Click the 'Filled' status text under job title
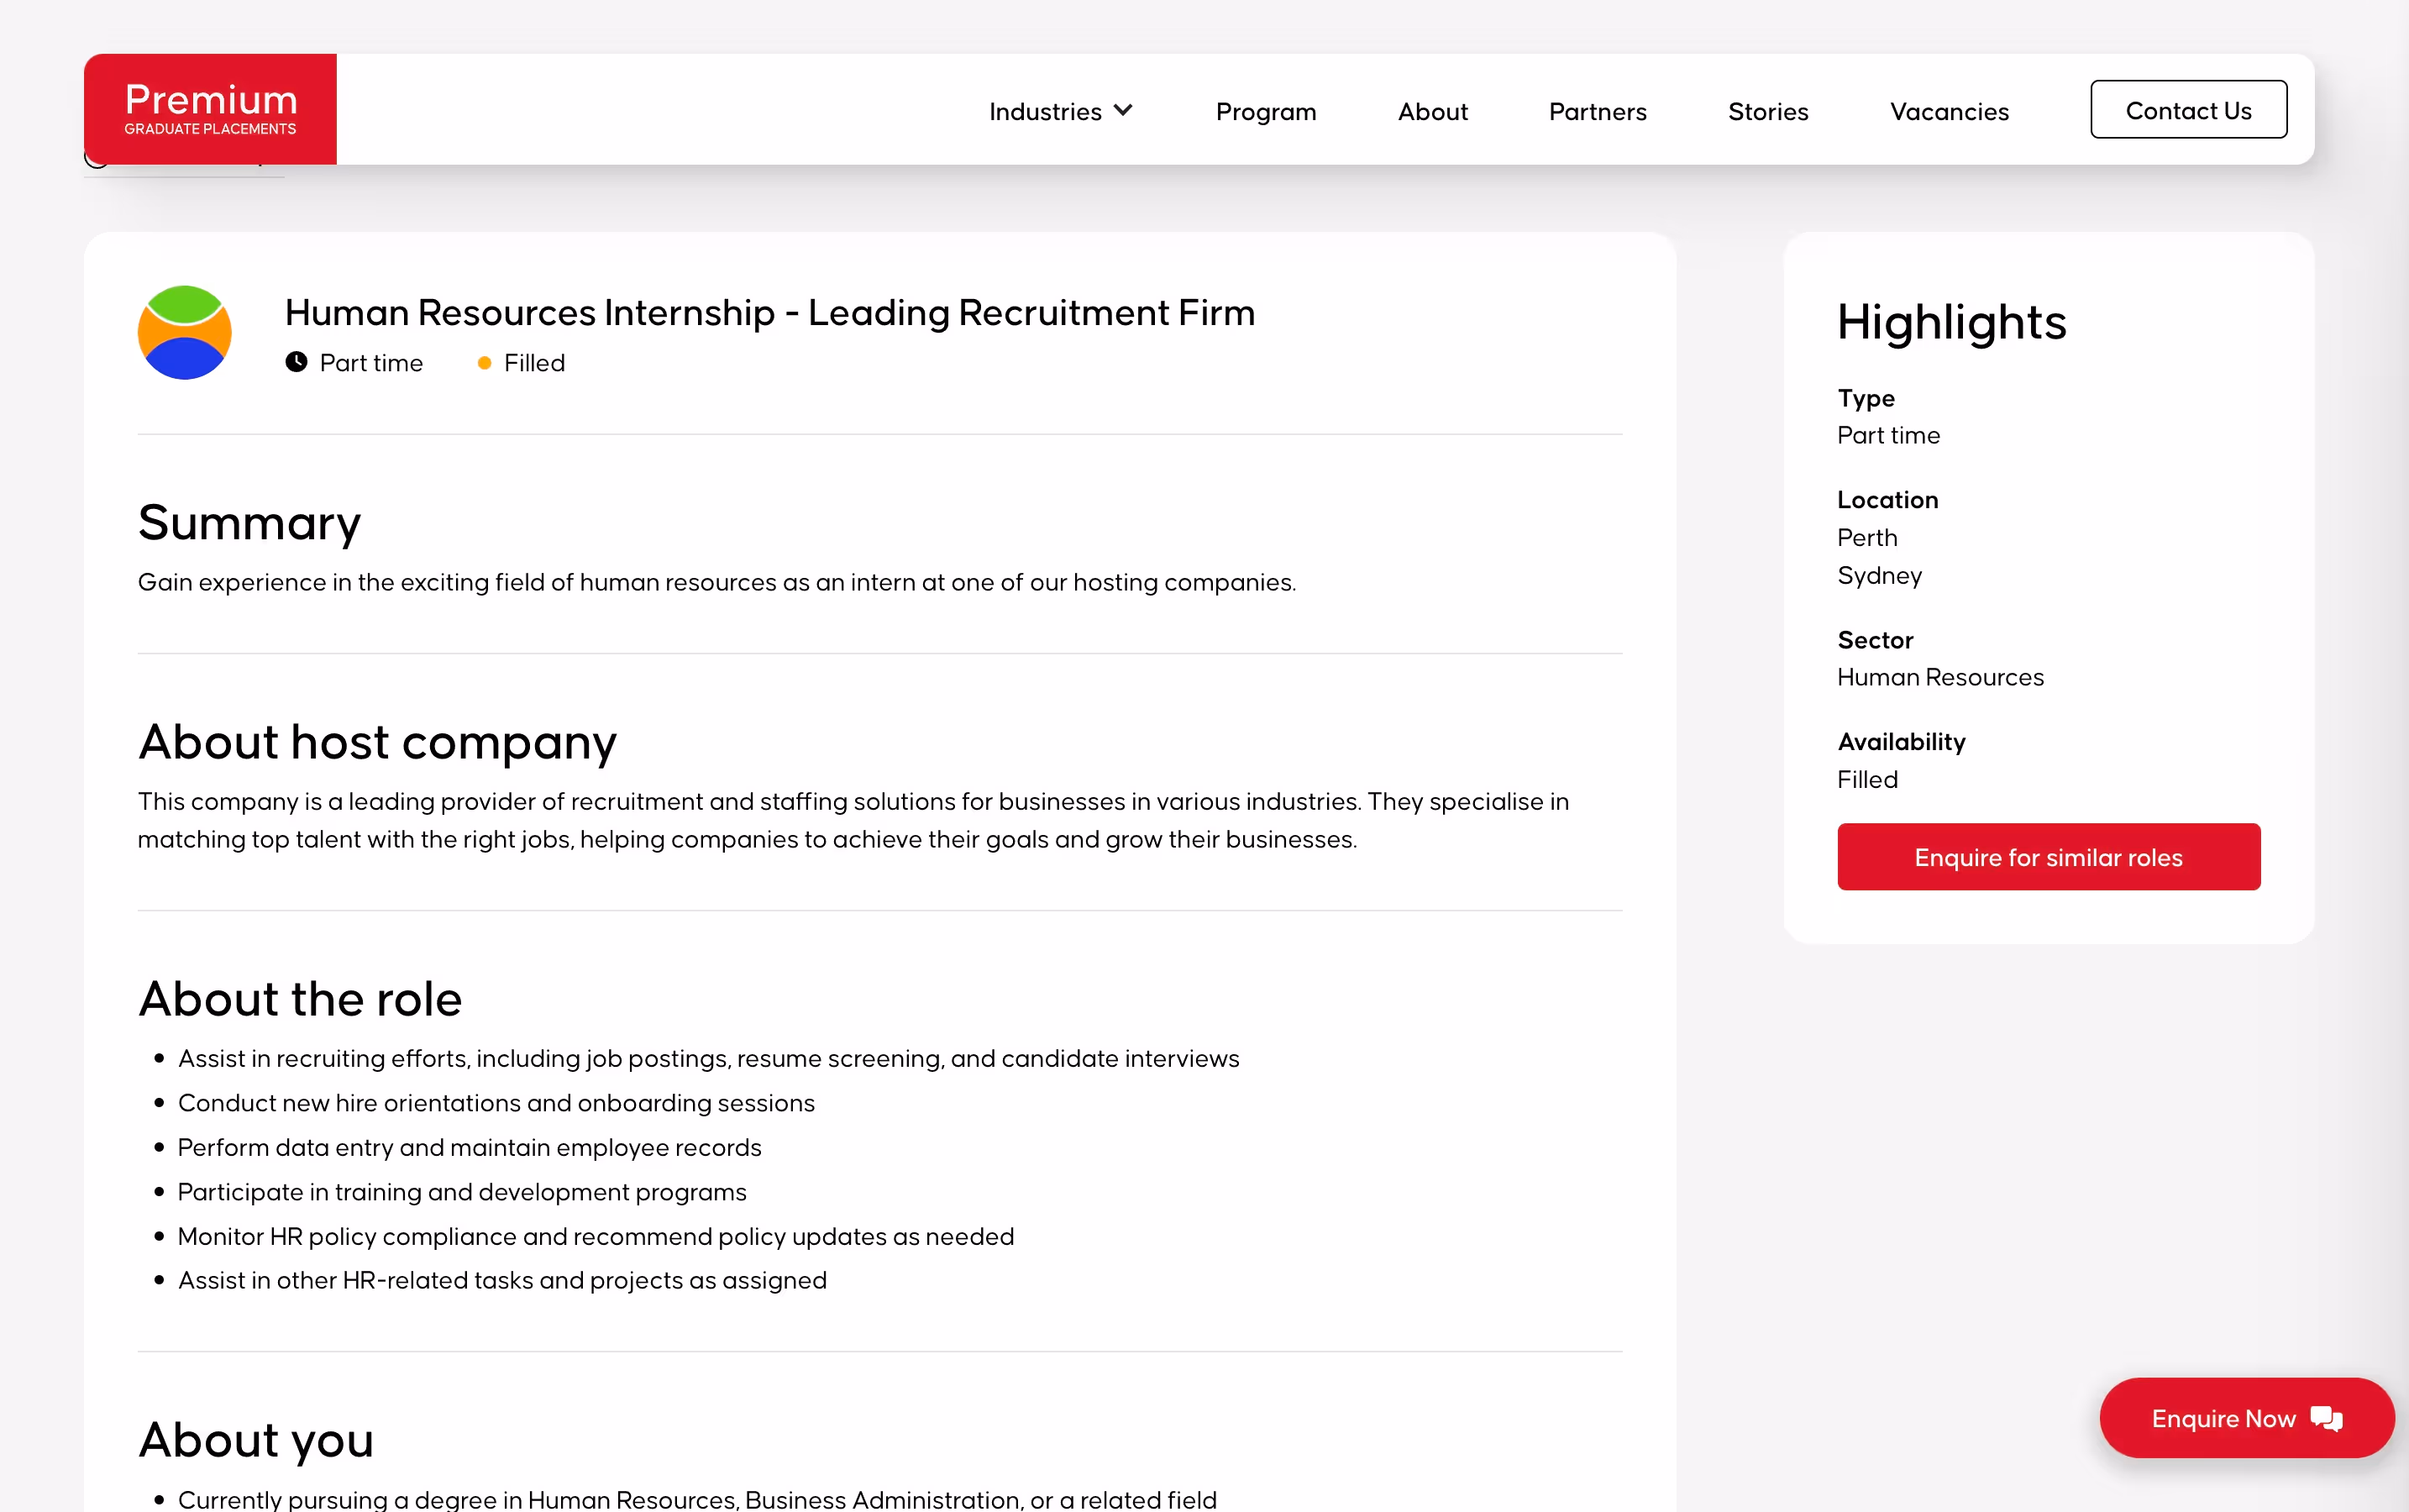Image resolution: width=2409 pixels, height=1512 pixels. (534, 363)
